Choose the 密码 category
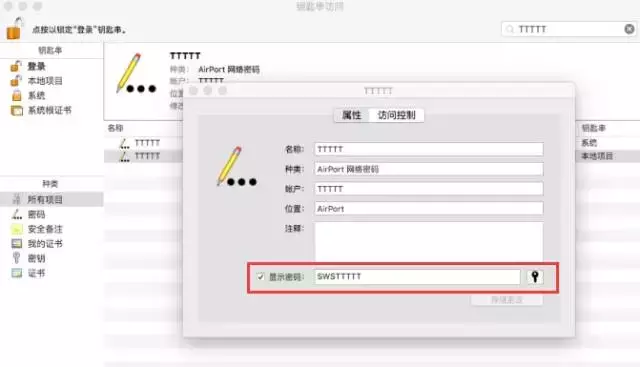 pyautogui.click(x=36, y=214)
